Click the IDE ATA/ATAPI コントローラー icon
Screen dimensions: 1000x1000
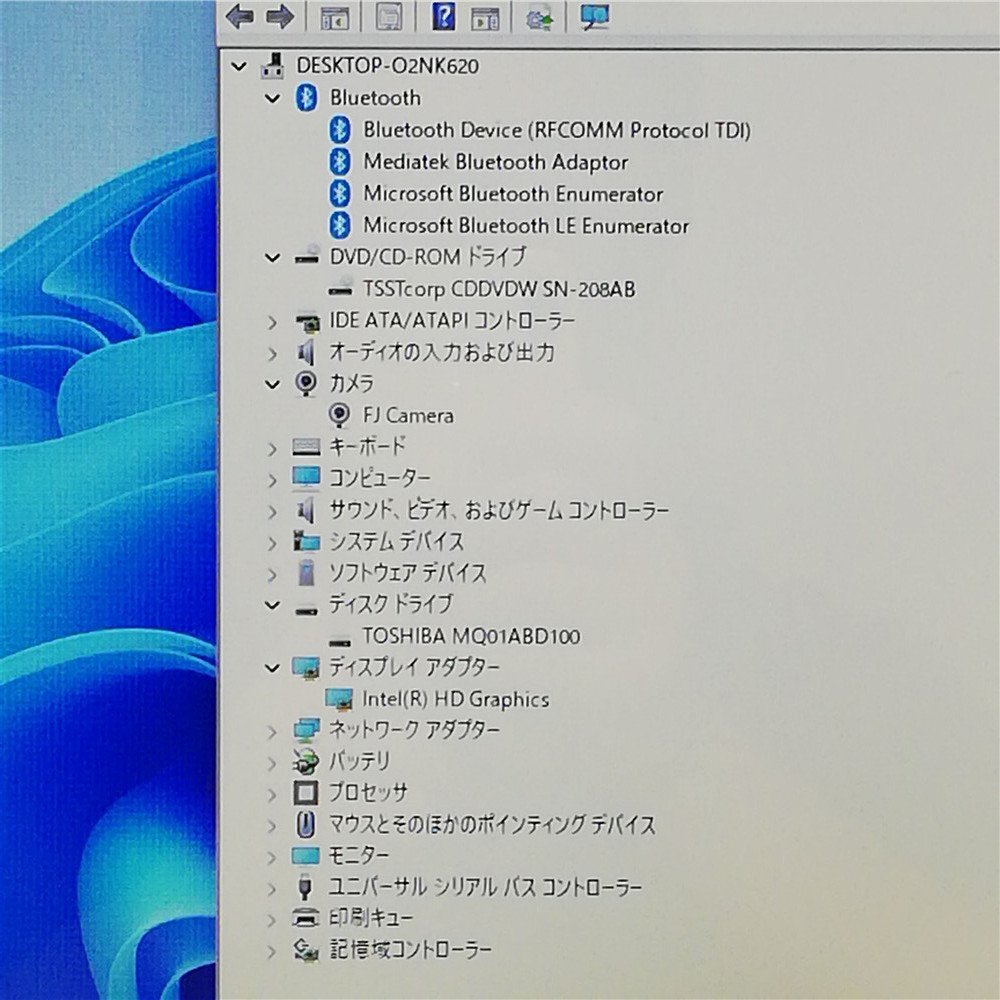[x=307, y=321]
